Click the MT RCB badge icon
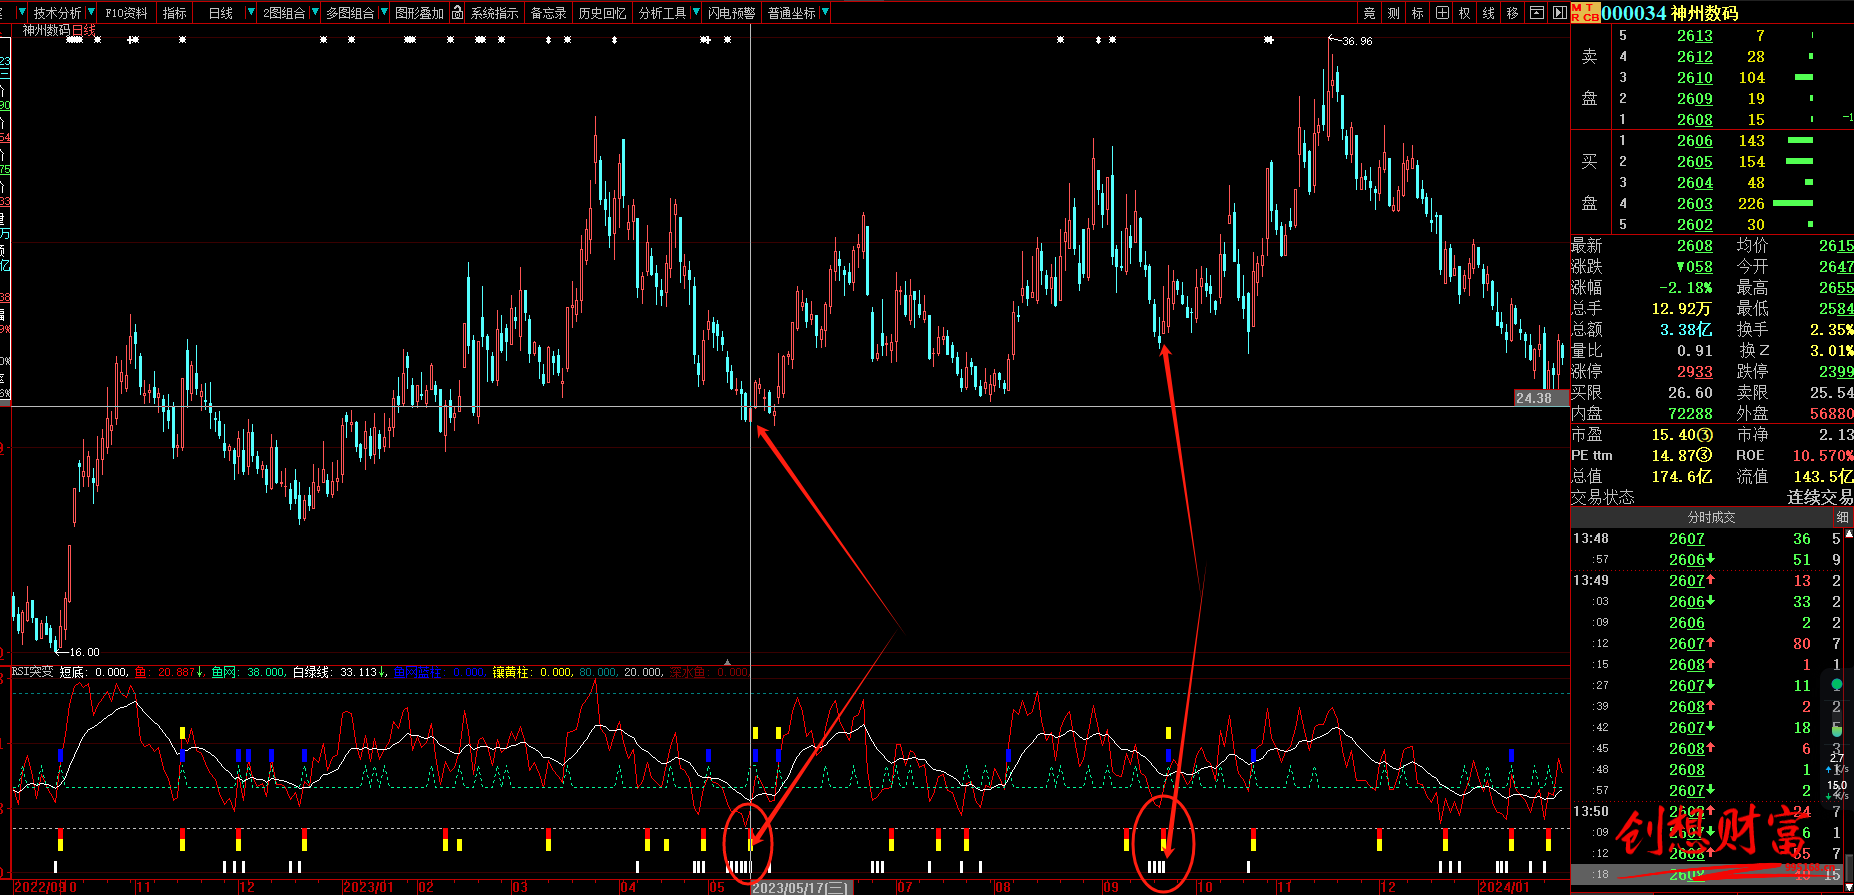Screen dimensions: 1854x895 [1585, 13]
